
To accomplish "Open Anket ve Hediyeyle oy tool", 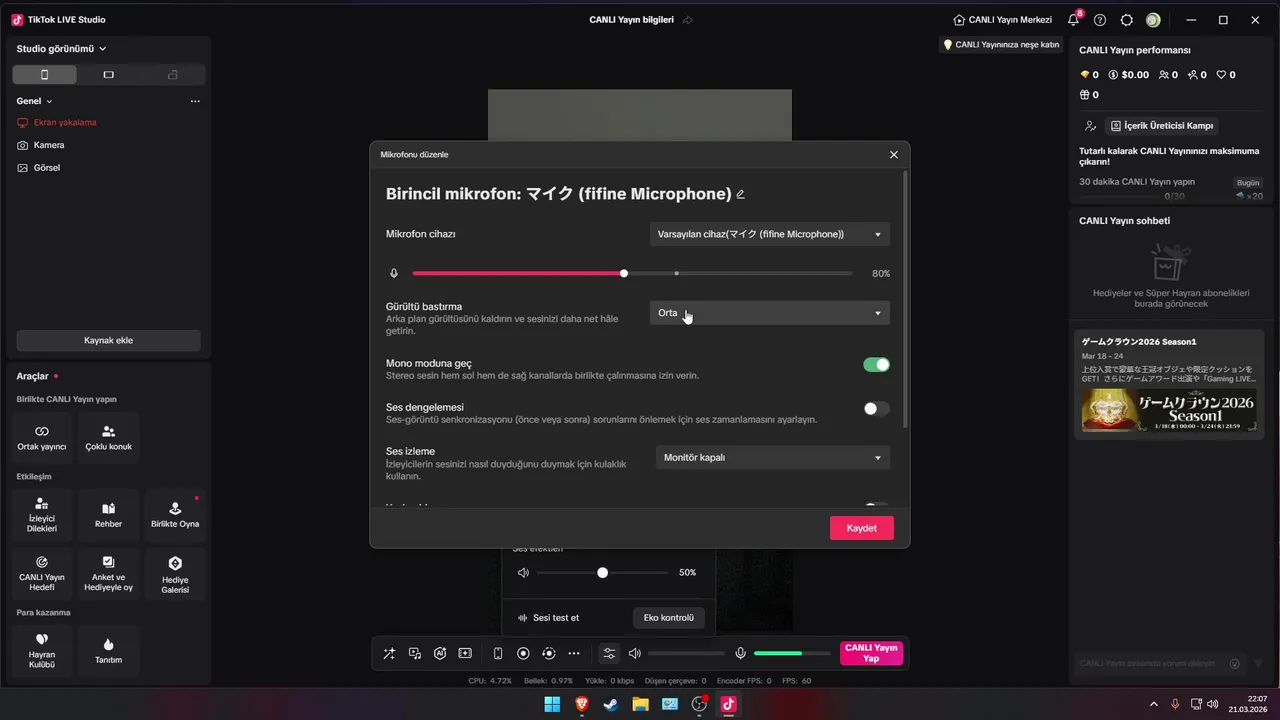I will pyautogui.click(x=108, y=573).
